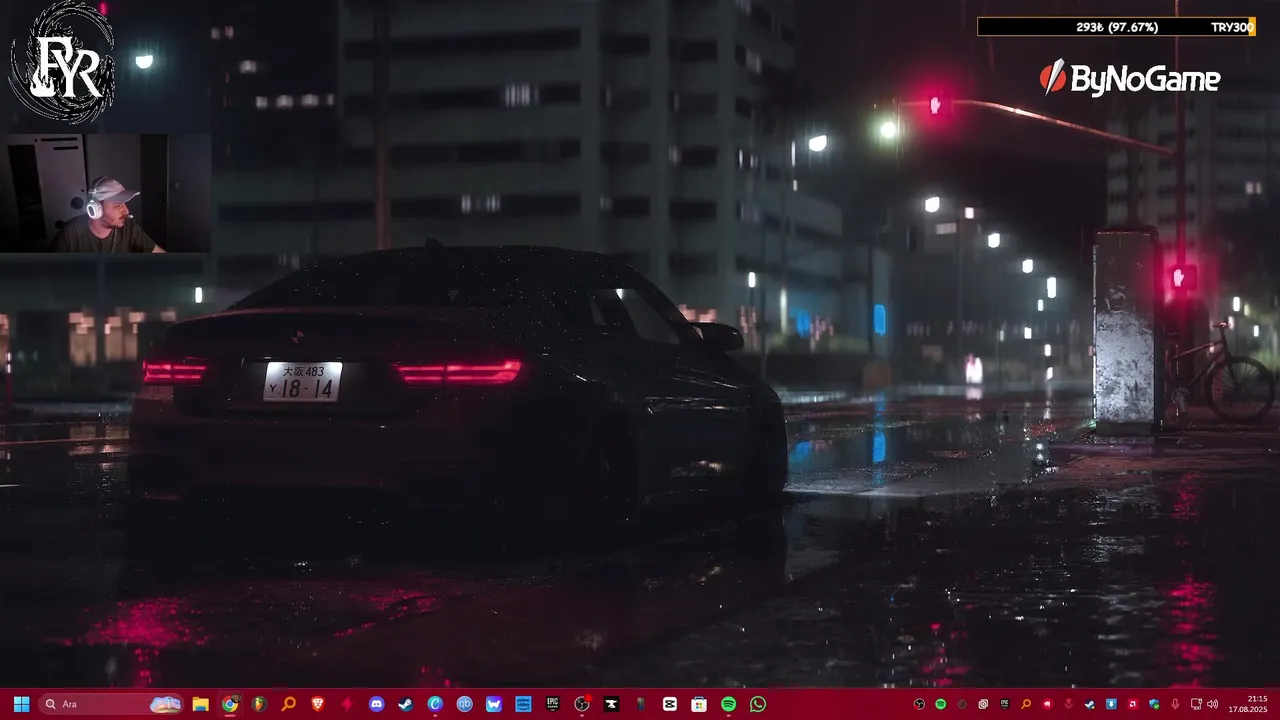Click the orange magnifier icon in system tray
Viewport: 1280px width, 720px height.
pos(1026,704)
